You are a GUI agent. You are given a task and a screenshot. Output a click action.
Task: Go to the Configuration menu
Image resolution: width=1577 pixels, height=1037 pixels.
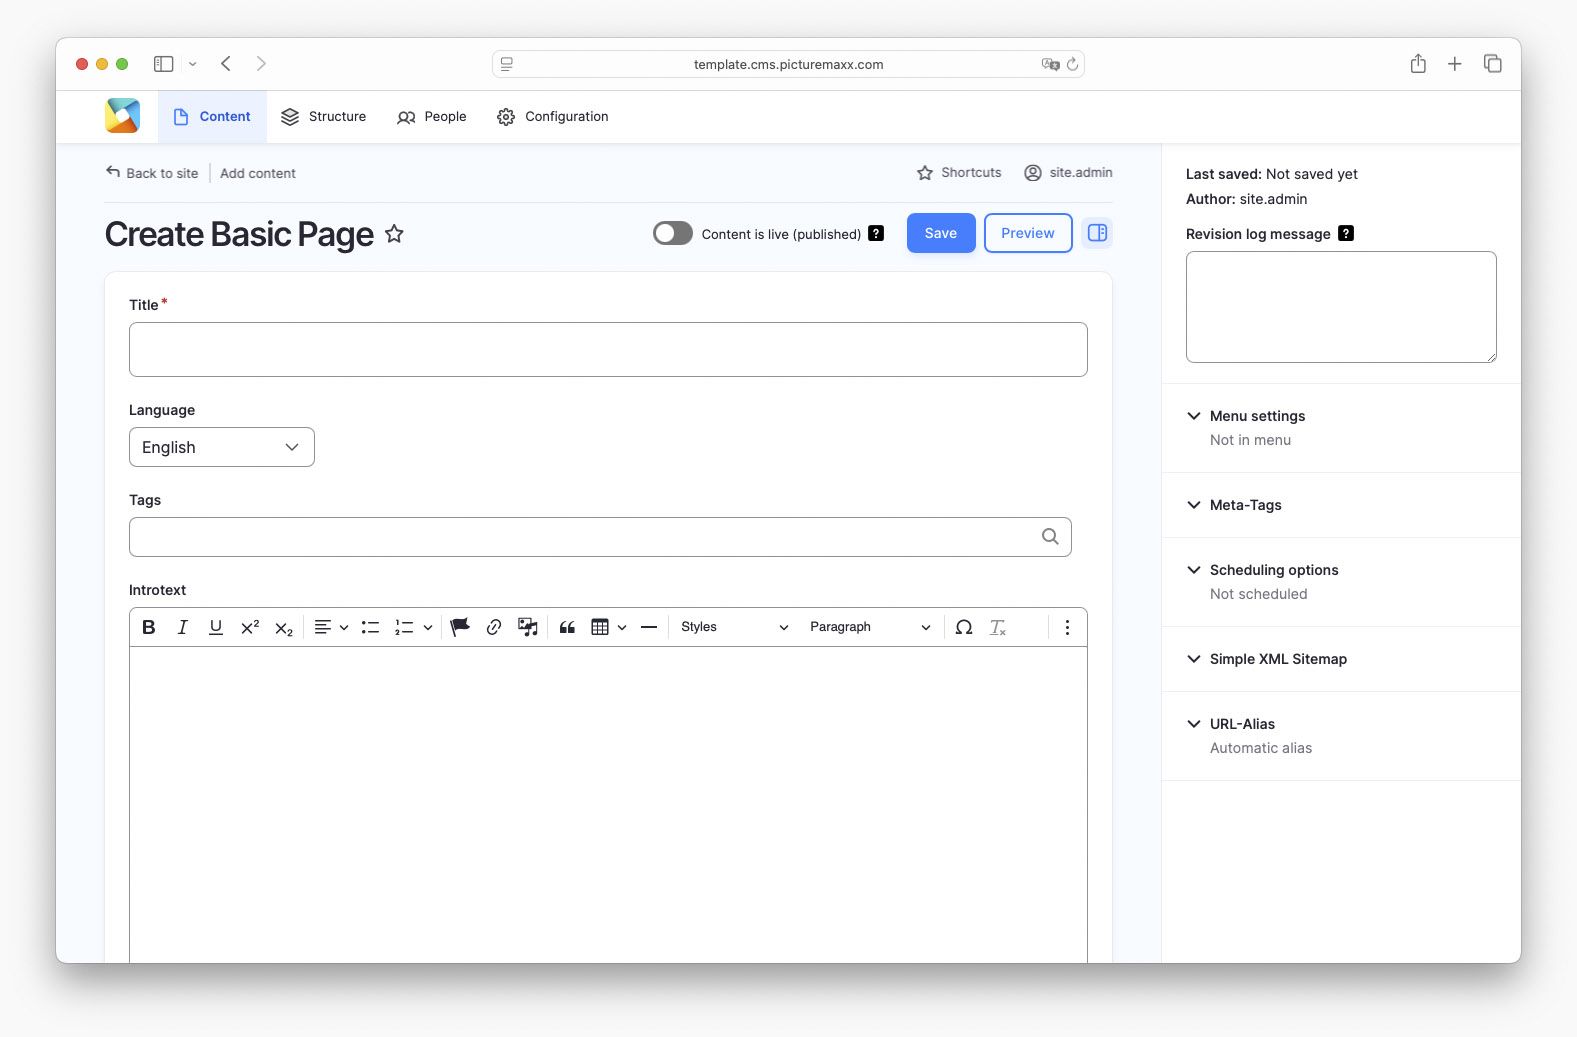pyautogui.click(x=553, y=117)
